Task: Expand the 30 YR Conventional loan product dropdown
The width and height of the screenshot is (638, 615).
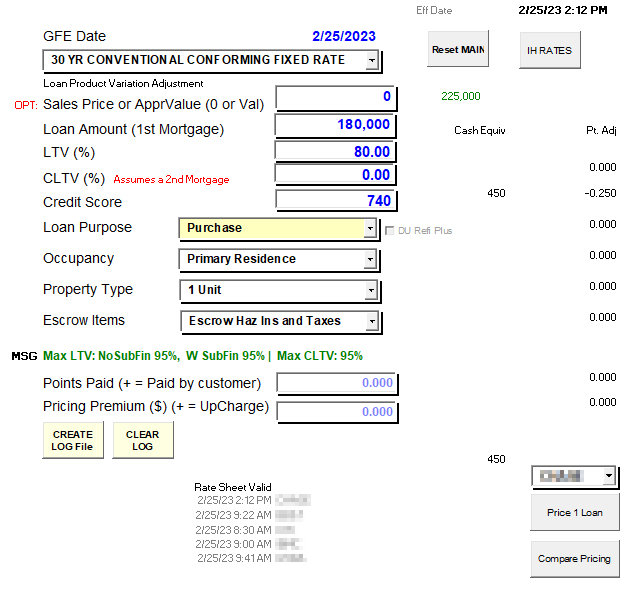Action: (371, 61)
